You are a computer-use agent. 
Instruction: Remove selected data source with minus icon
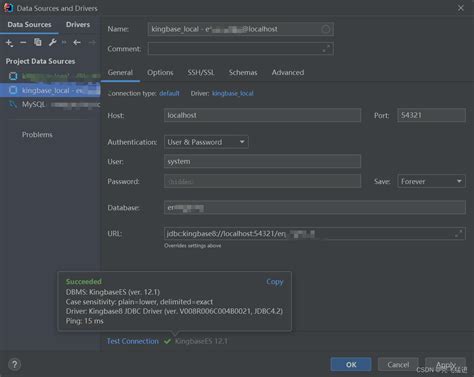tap(23, 43)
